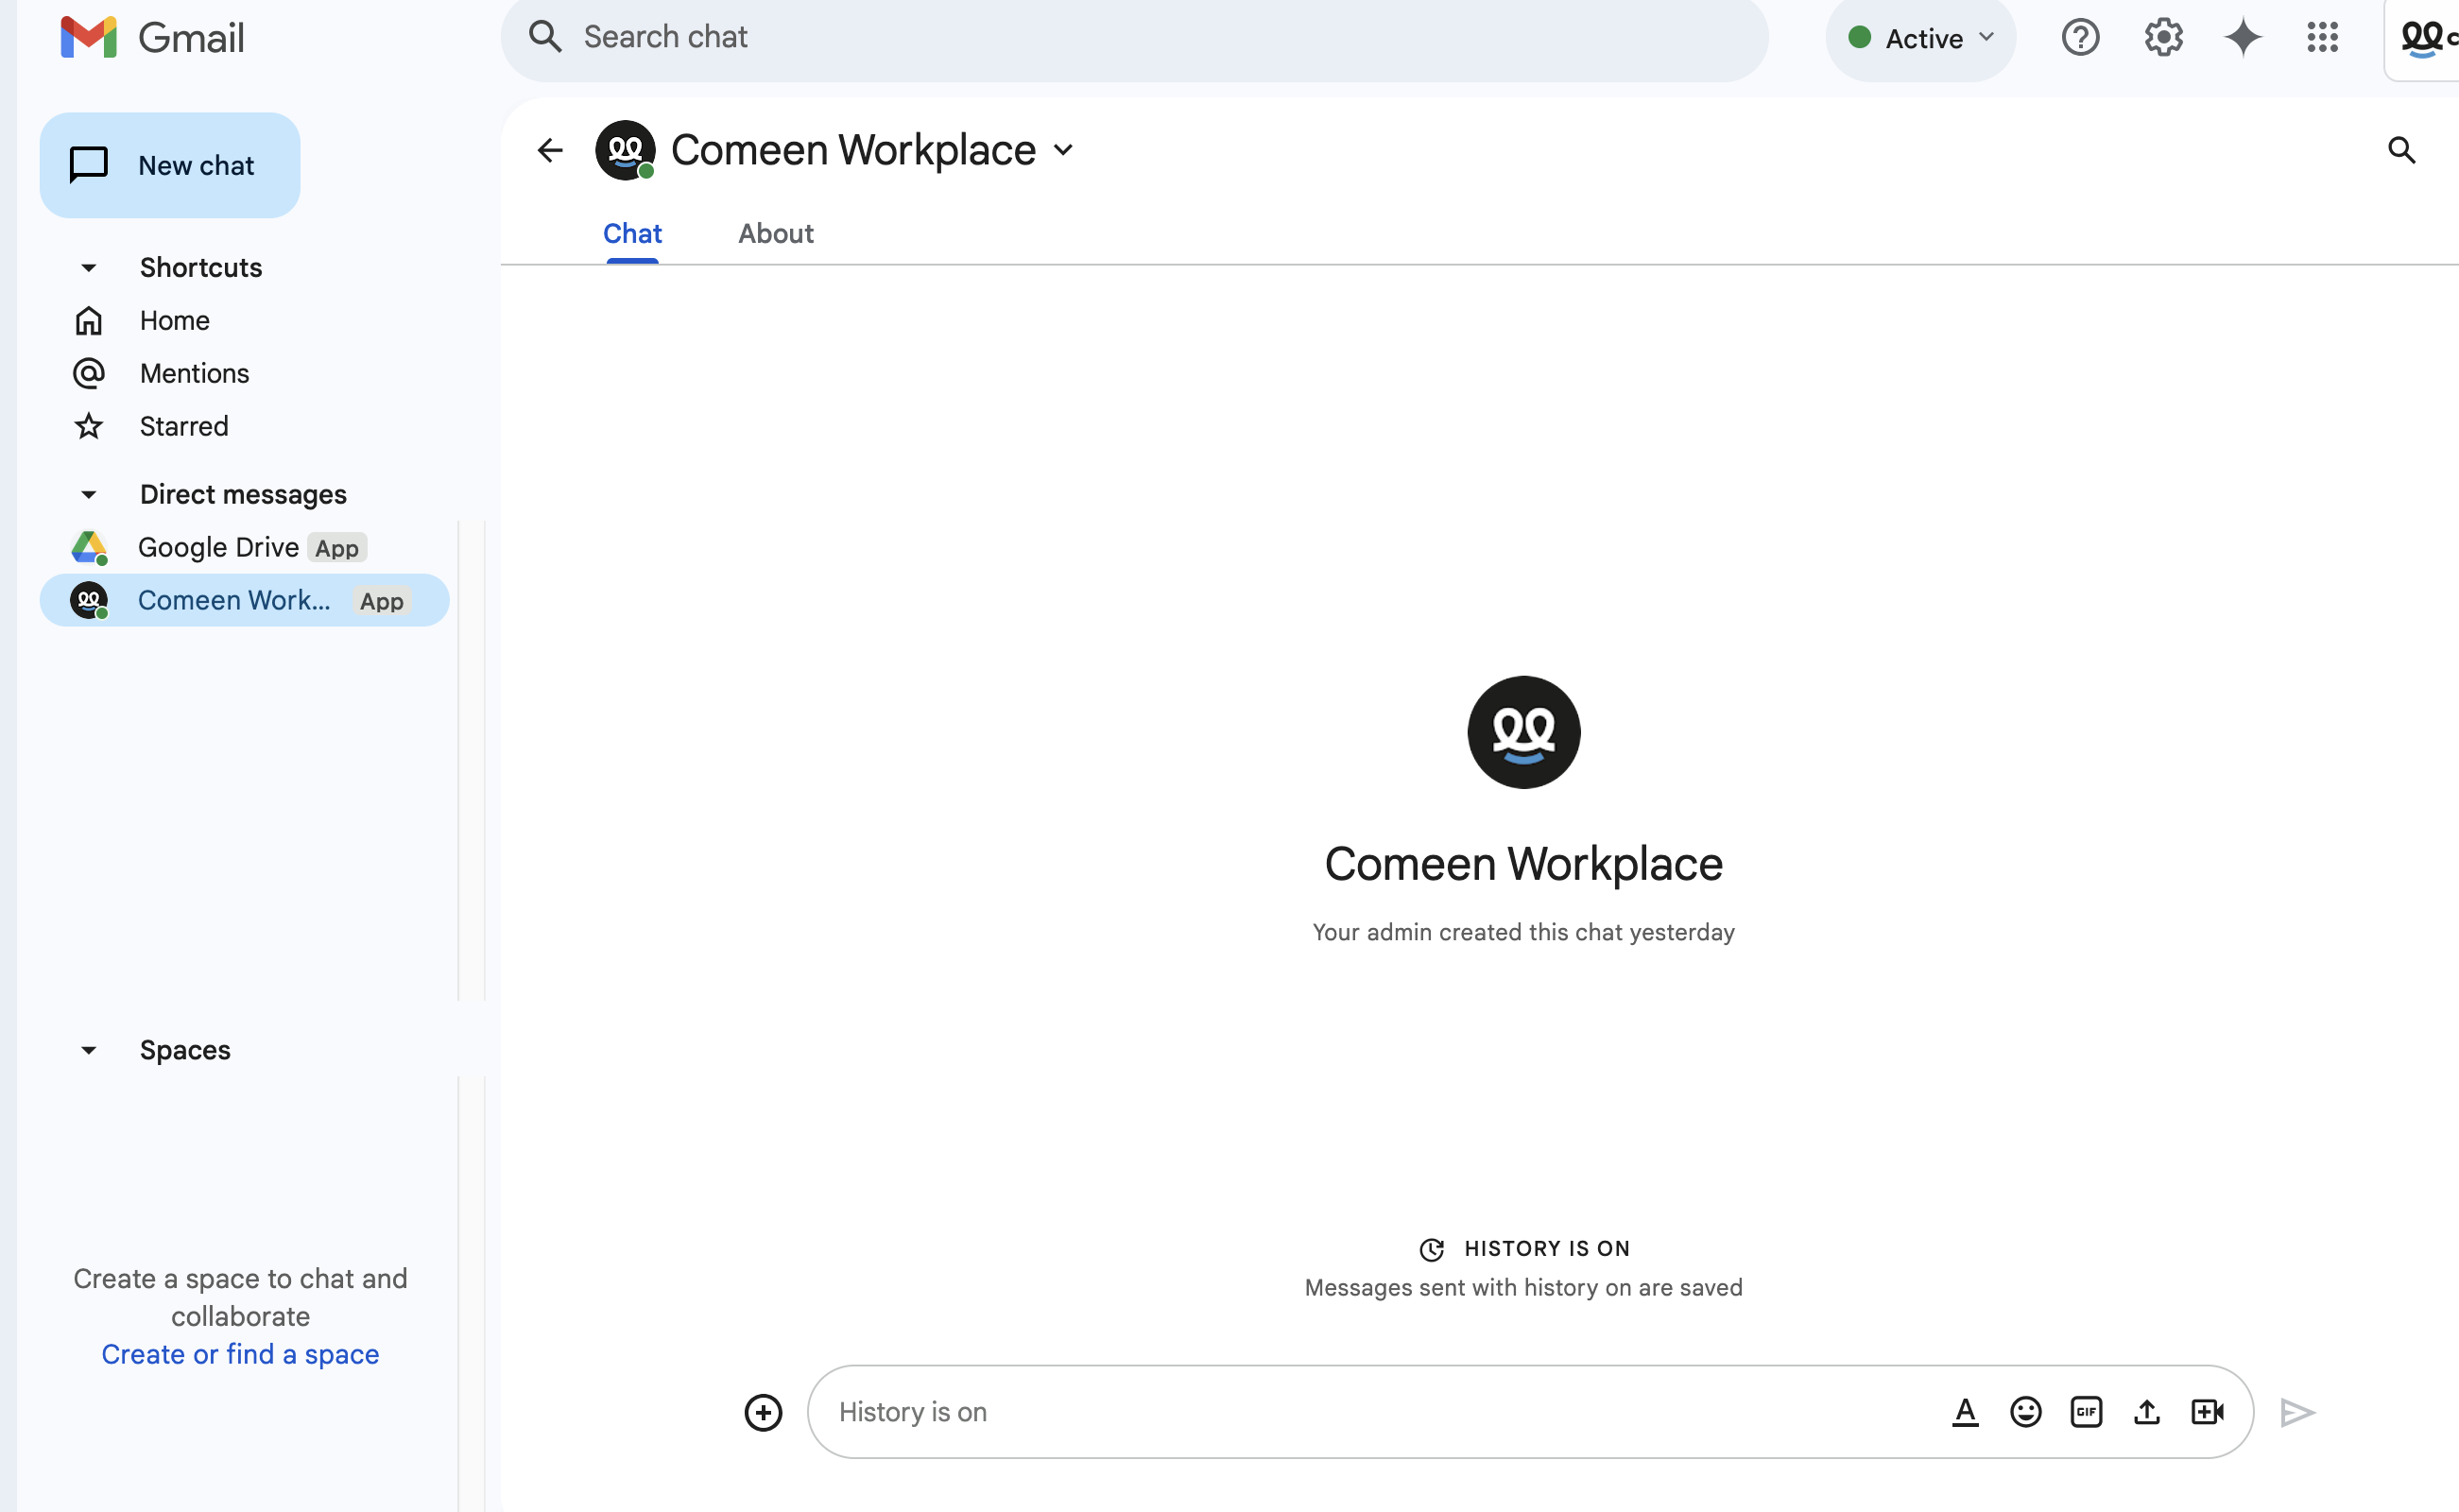Collapse the Direct messages section

89,494
